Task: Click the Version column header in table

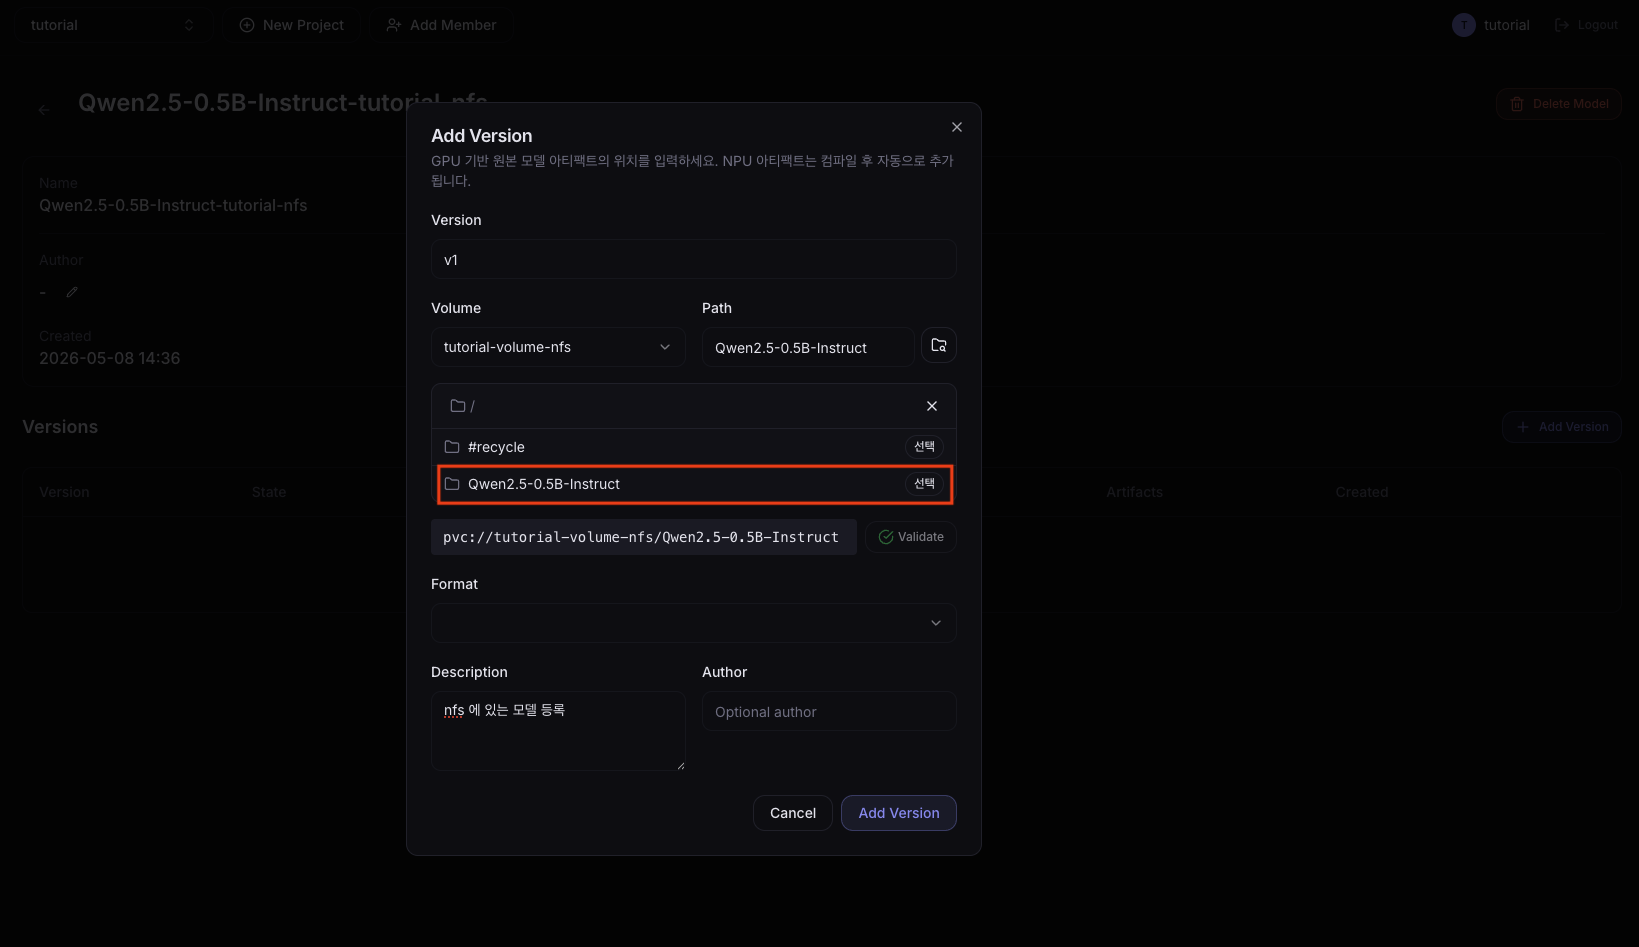Action: (x=64, y=492)
